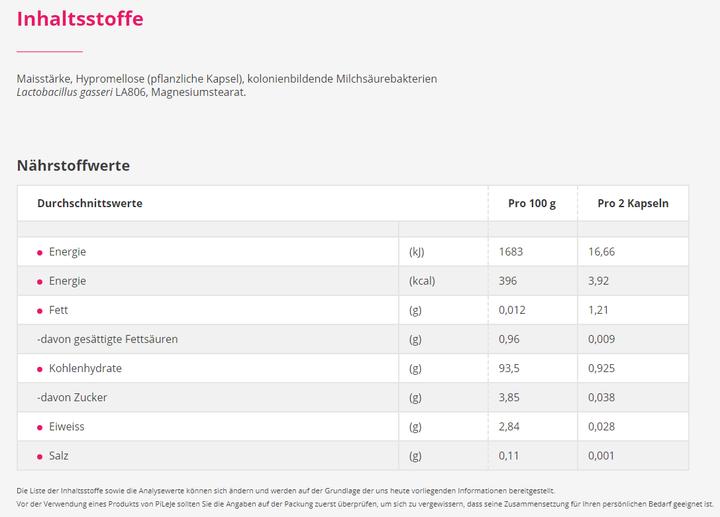Click the Lactobacillus gasseri italic text

point(65,92)
